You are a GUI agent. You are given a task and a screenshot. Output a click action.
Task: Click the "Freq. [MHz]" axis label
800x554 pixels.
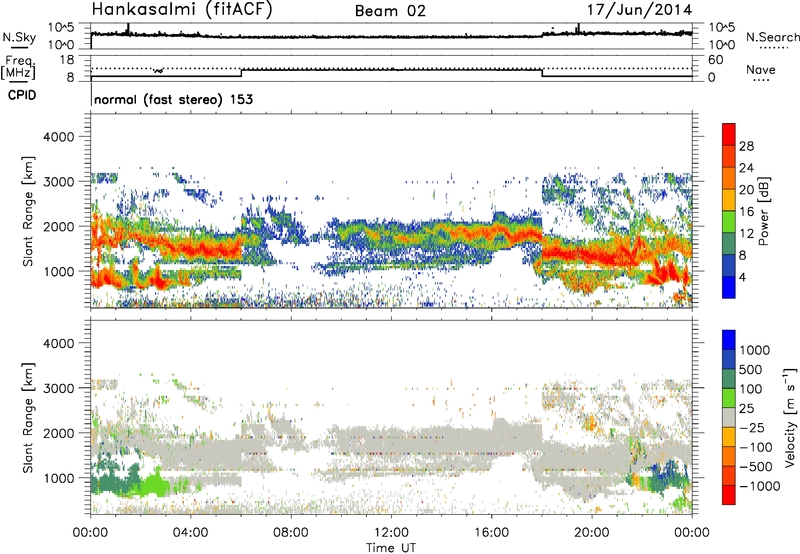pos(18,67)
